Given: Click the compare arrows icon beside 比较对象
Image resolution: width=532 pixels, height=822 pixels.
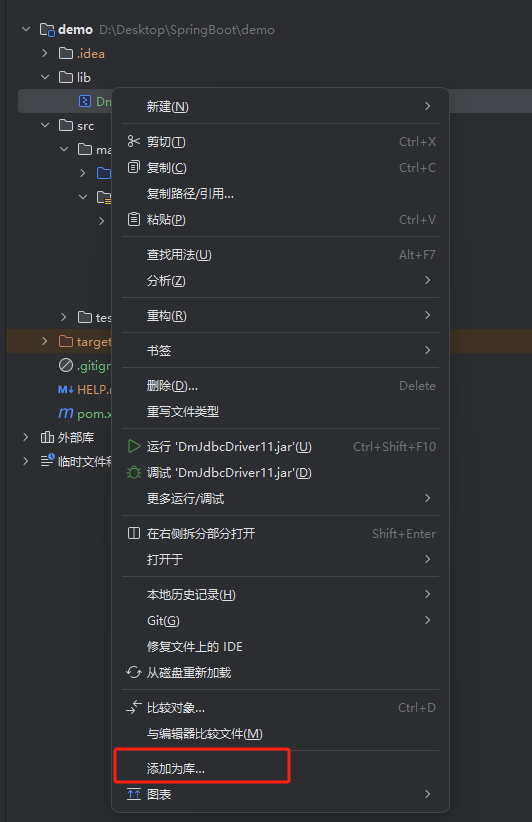Looking at the screenshot, I should click(x=134, y=707).
